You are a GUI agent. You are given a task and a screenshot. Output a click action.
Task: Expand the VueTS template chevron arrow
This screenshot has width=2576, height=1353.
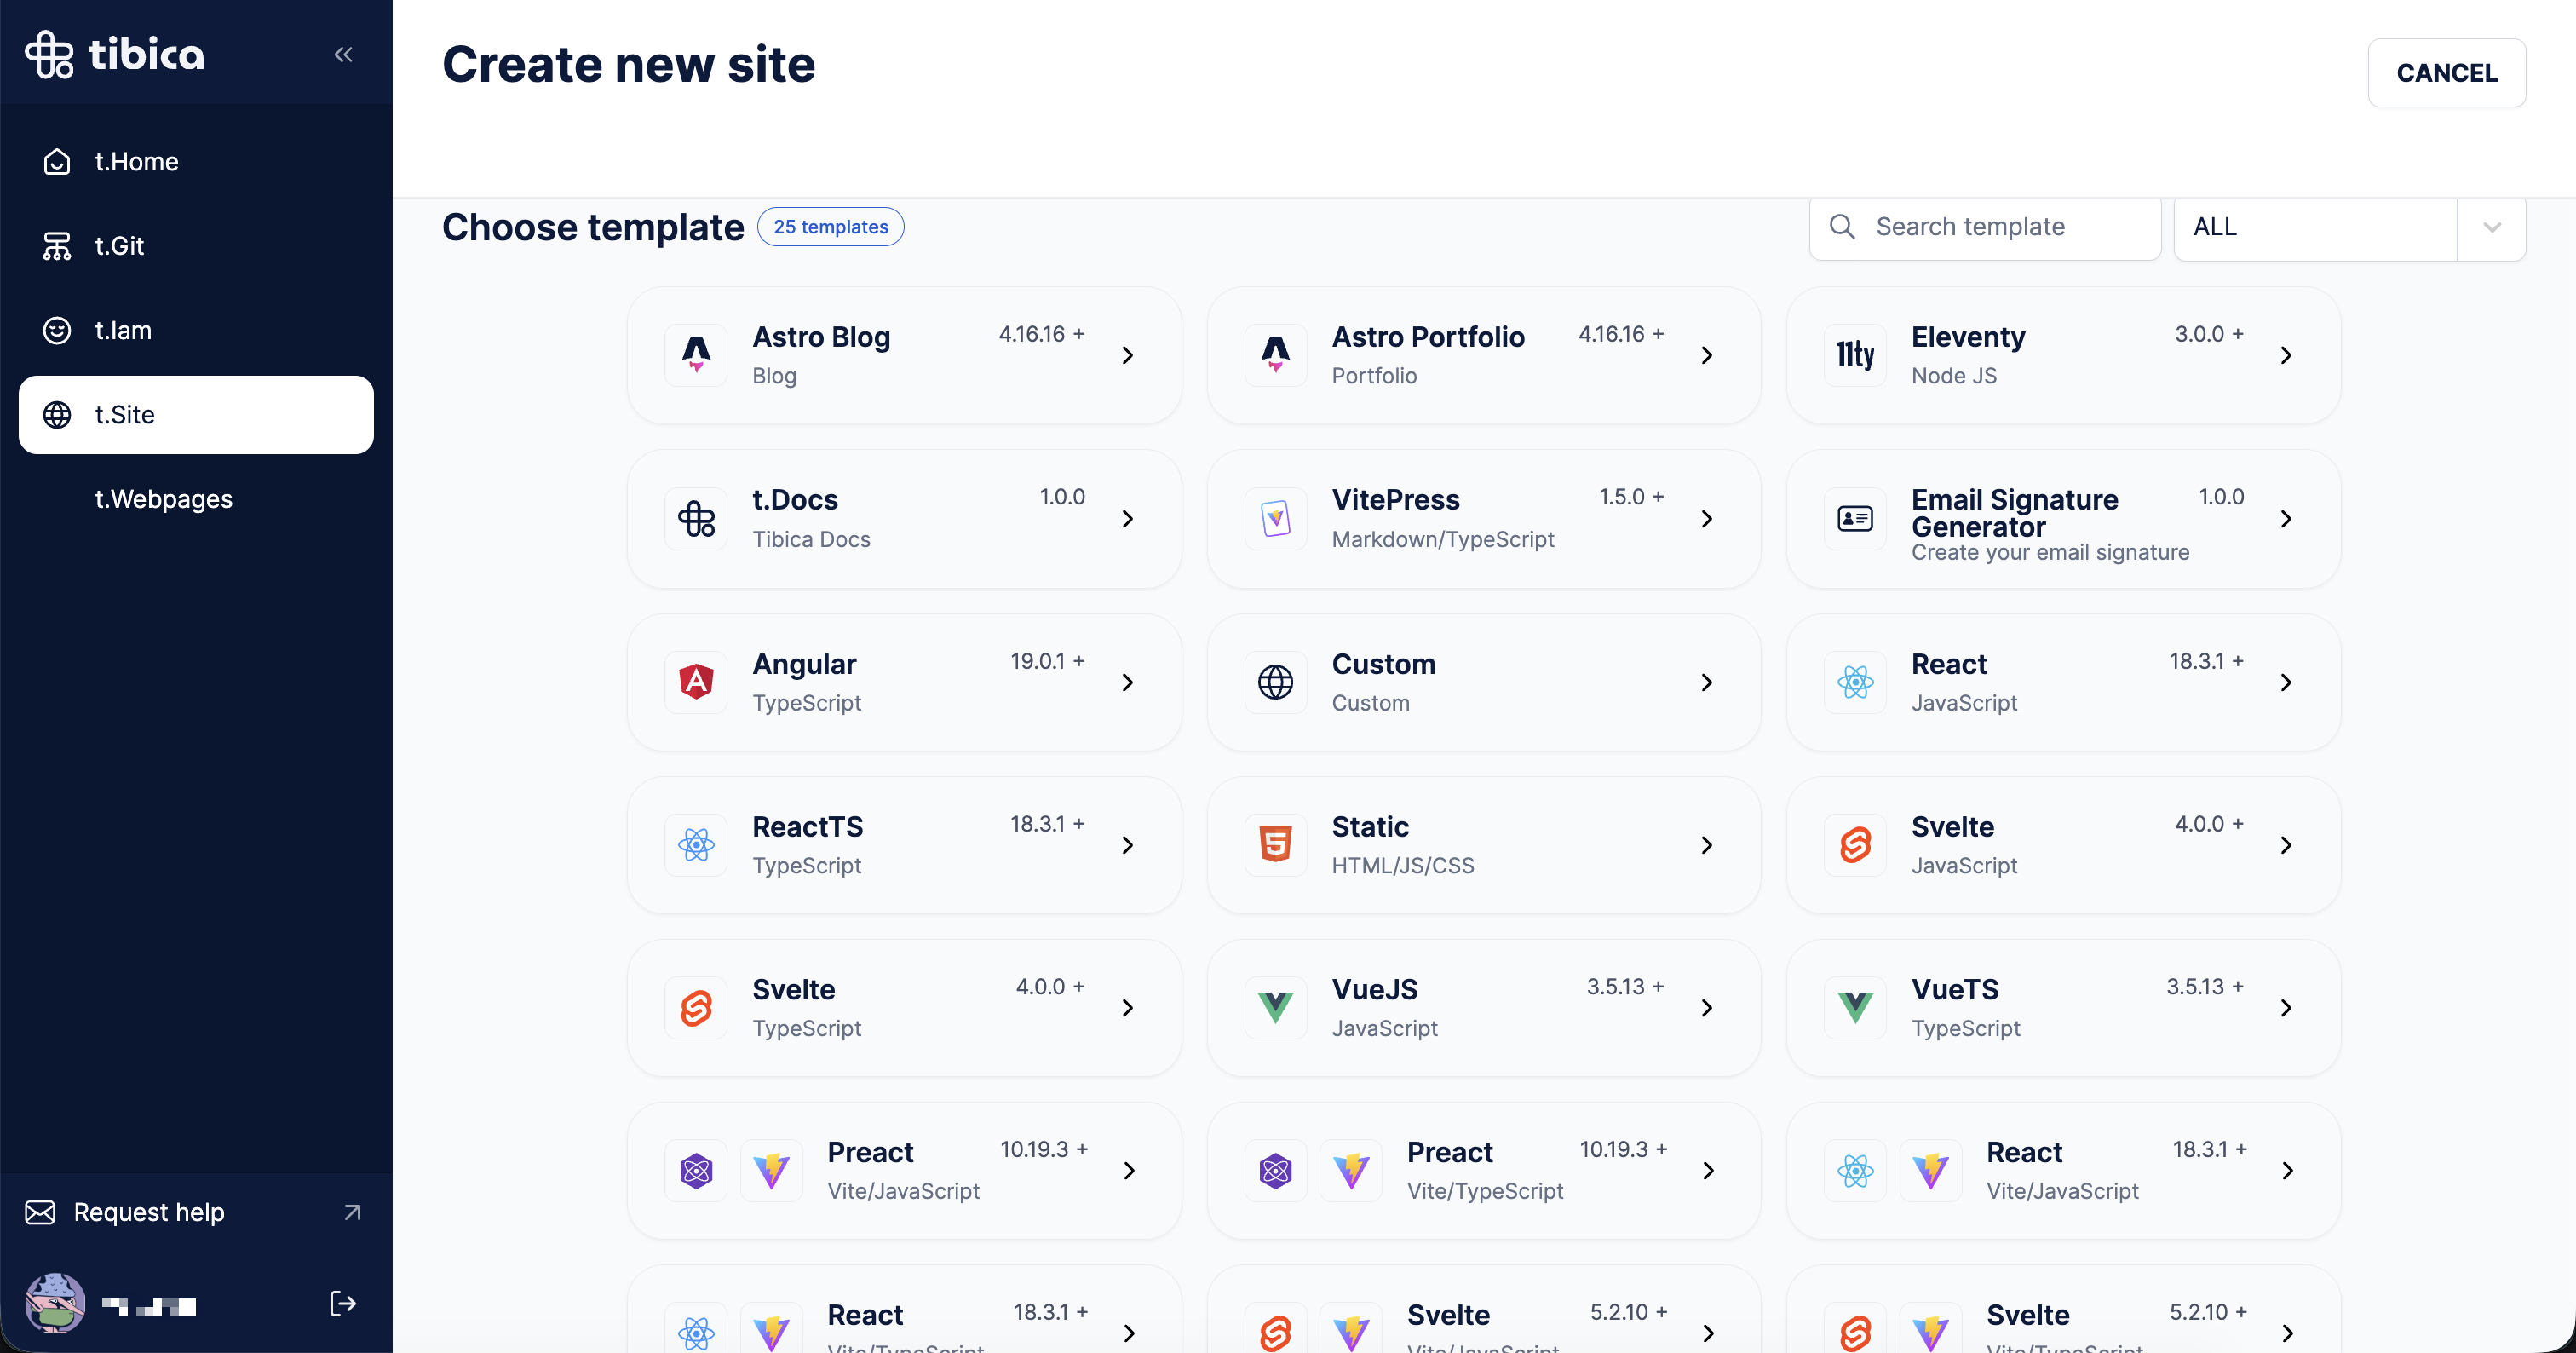click(2286, 1008)
